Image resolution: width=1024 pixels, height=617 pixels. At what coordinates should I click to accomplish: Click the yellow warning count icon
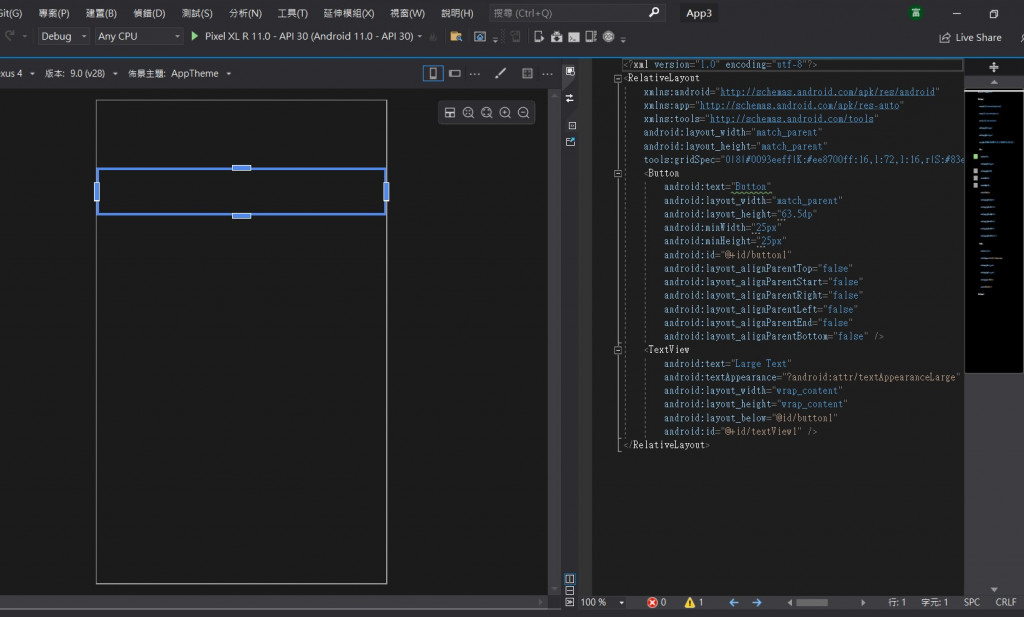coord(688,603)
